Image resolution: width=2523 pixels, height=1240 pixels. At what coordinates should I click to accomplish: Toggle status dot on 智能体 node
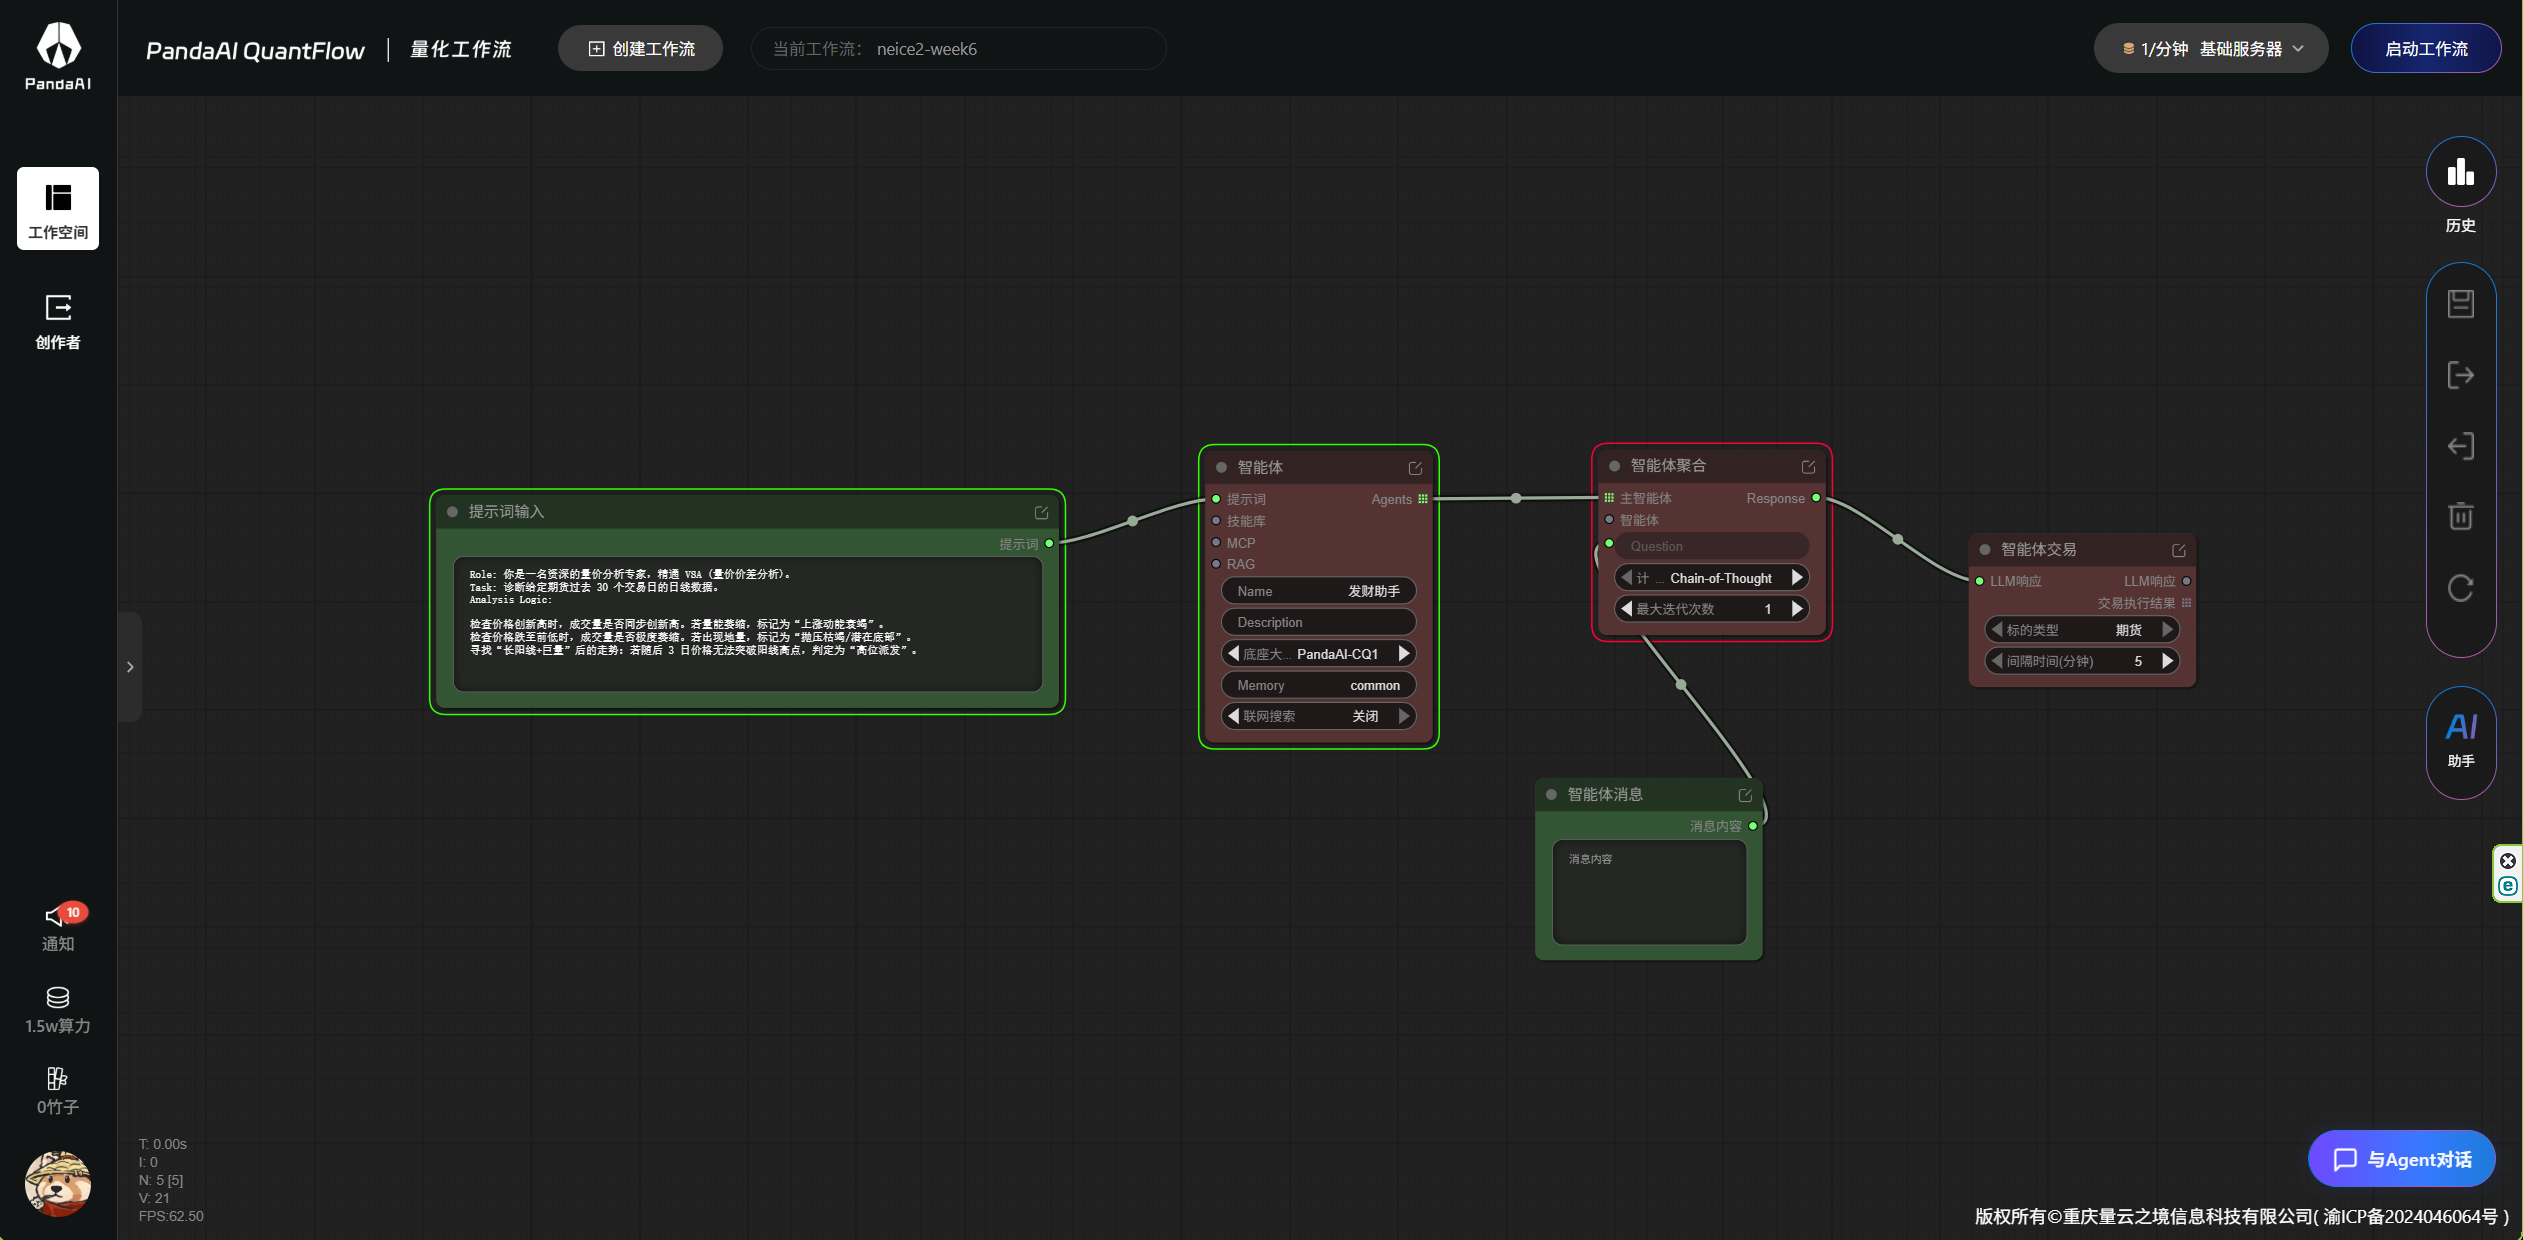1221,468
